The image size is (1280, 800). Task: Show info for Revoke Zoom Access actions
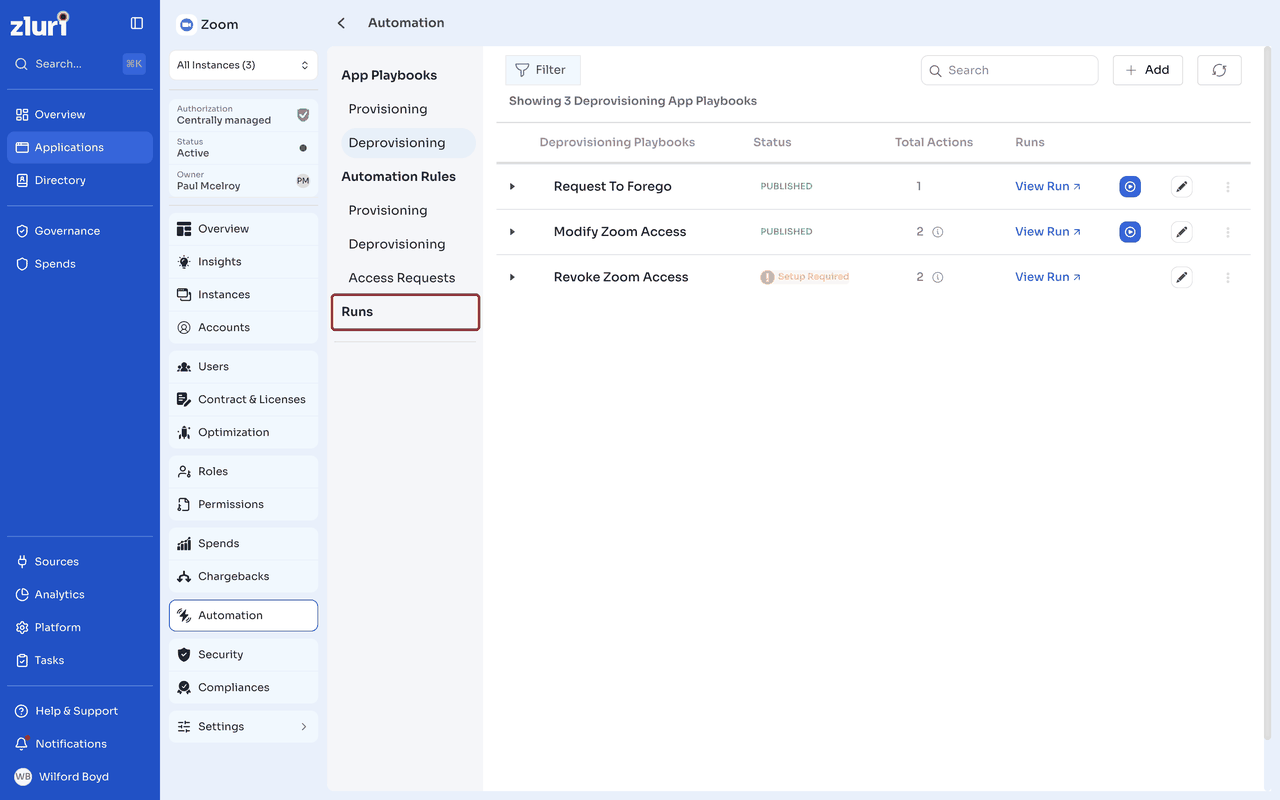click(x=938, y=277)
